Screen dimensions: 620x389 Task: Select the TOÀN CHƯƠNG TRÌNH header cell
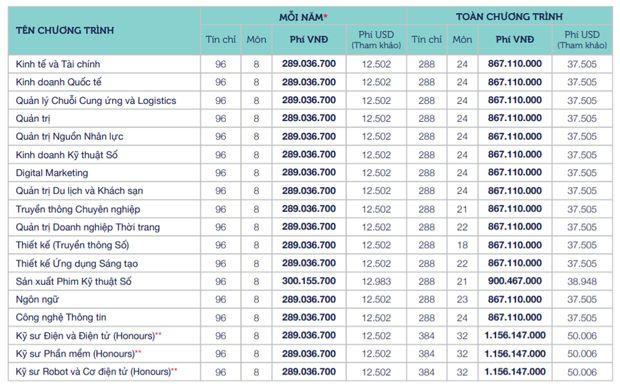[x=509, y=17]
